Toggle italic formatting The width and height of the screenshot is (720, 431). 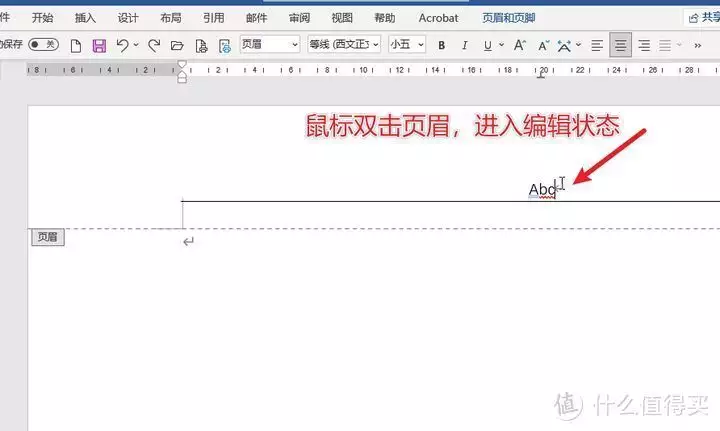point(465,45)
